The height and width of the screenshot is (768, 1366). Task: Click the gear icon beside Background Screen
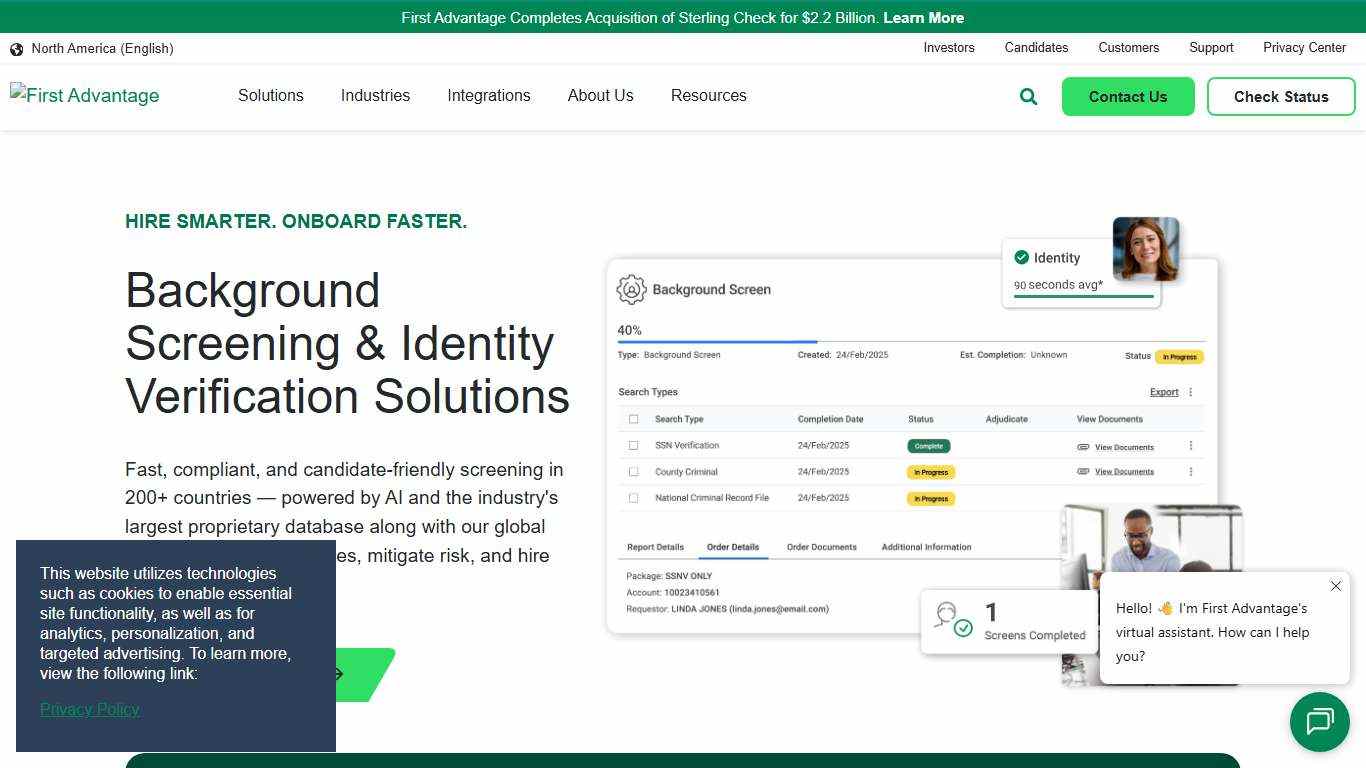[x=630, y=289]
